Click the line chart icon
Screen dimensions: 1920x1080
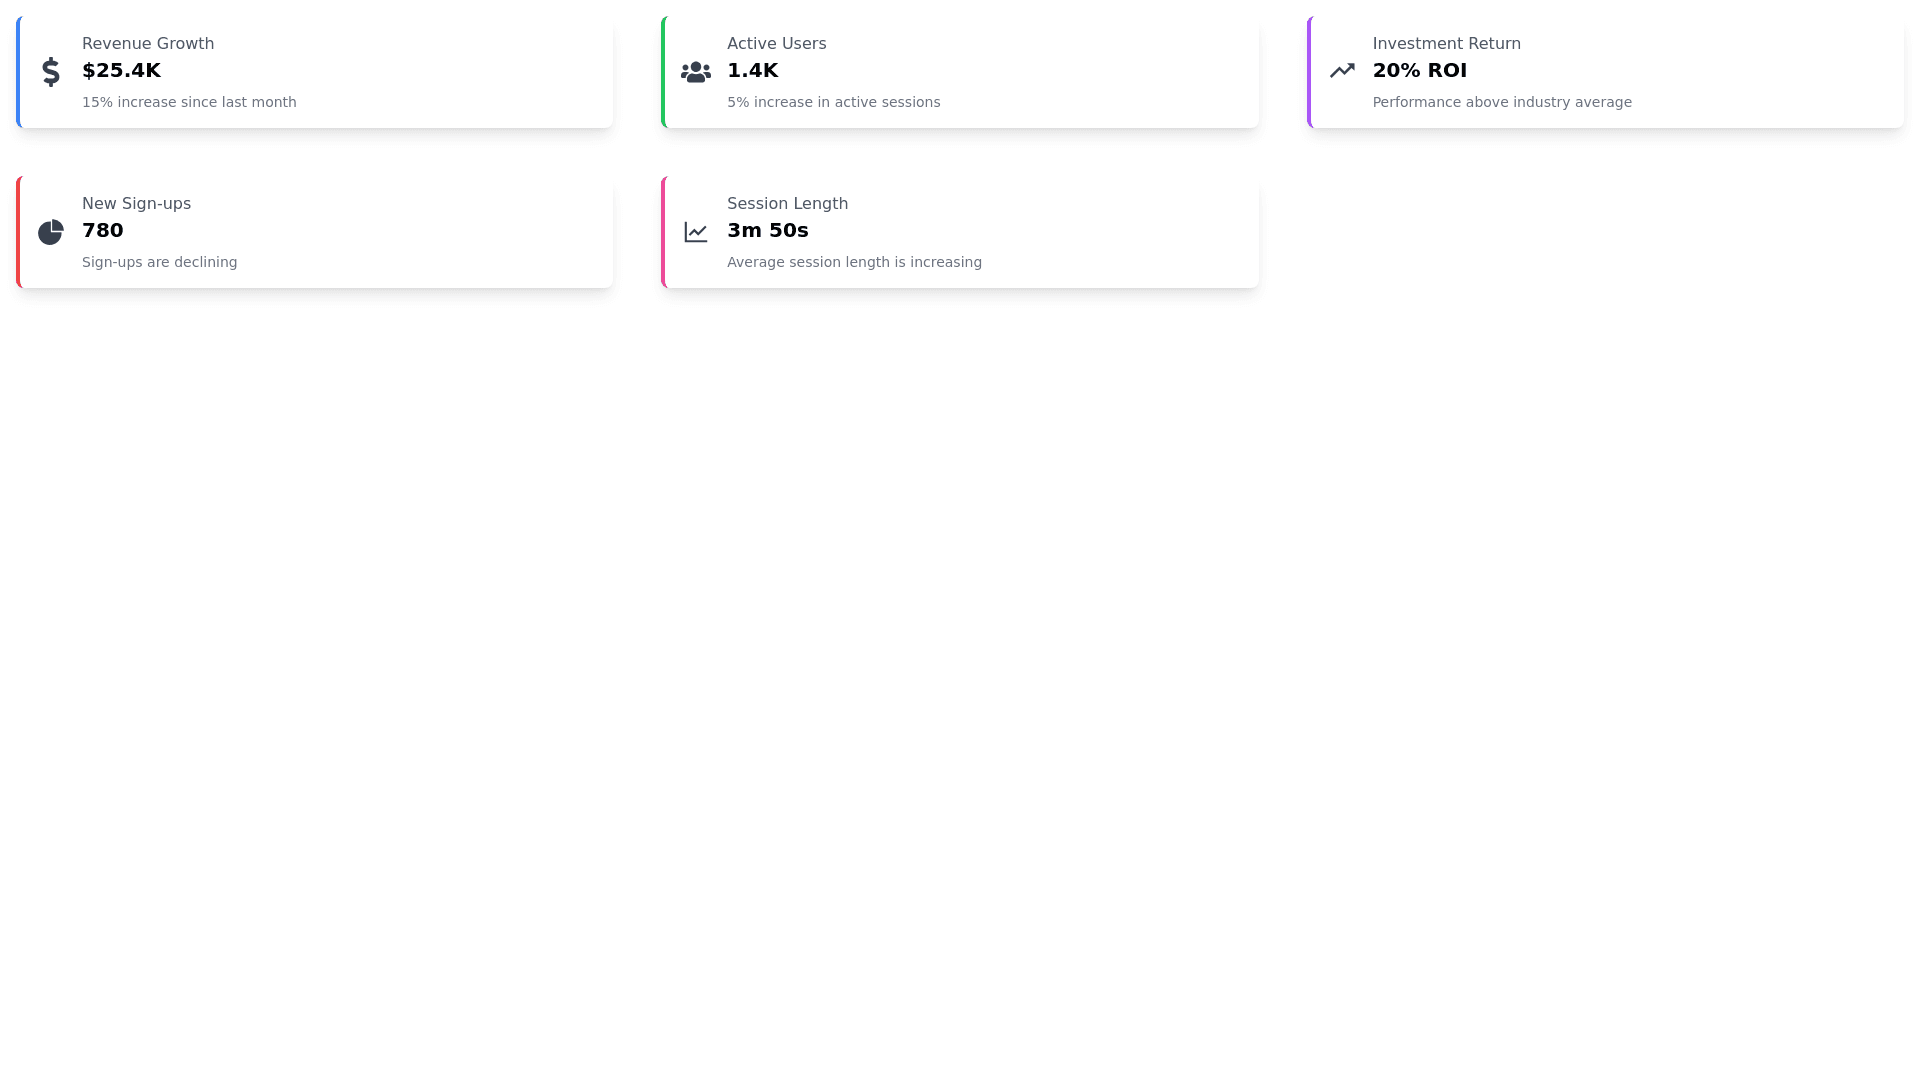point(696,232)
